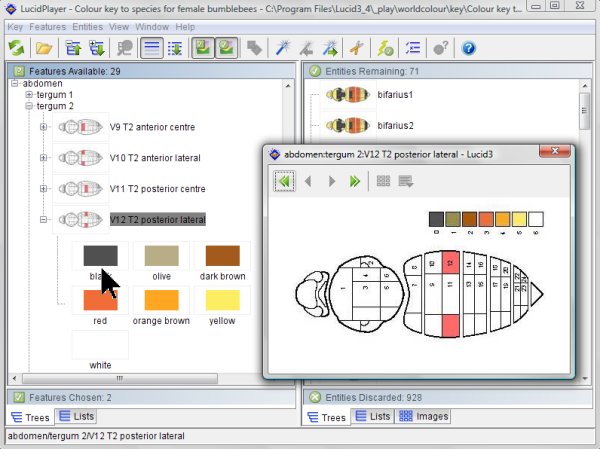Image resolution: width=600 pixels, height=449 pixels.
Task: Open the View menu
Action: [119, 27]
